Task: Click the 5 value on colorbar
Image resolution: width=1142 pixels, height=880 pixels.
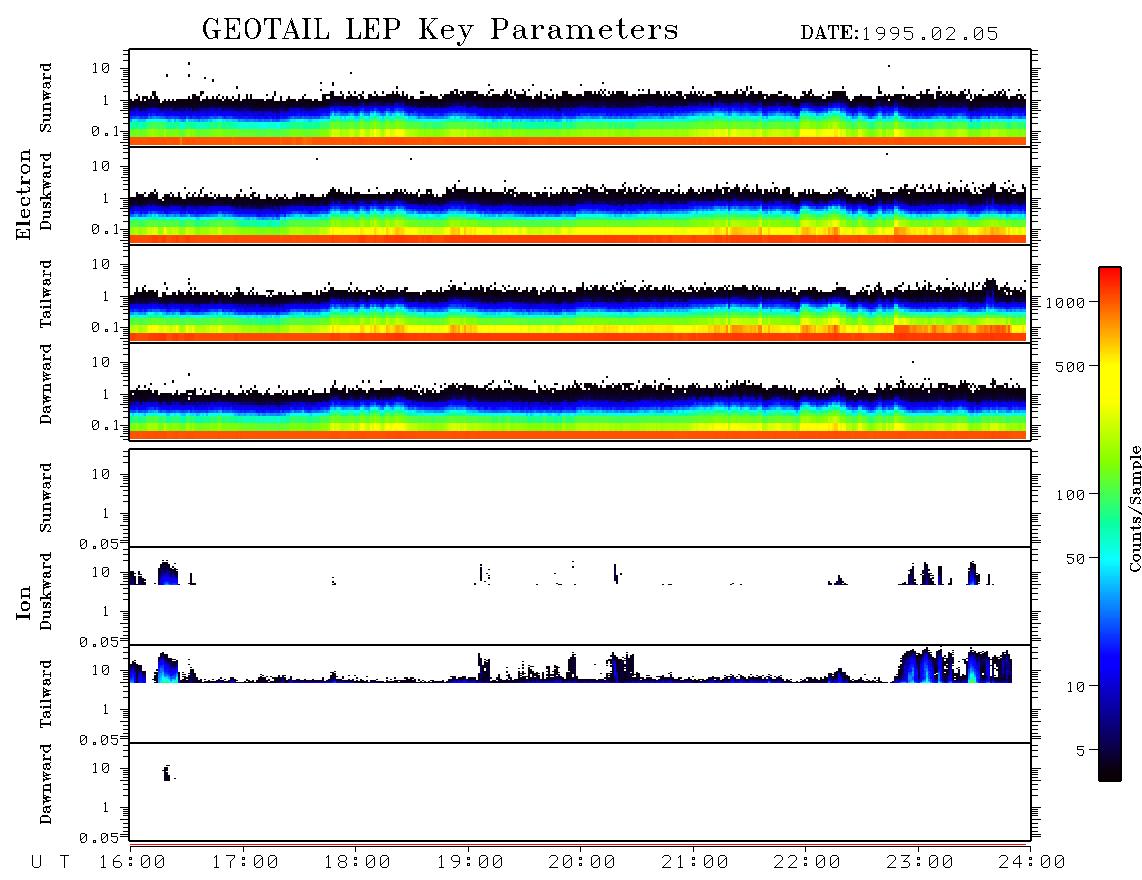Action: pos(1080,750)
